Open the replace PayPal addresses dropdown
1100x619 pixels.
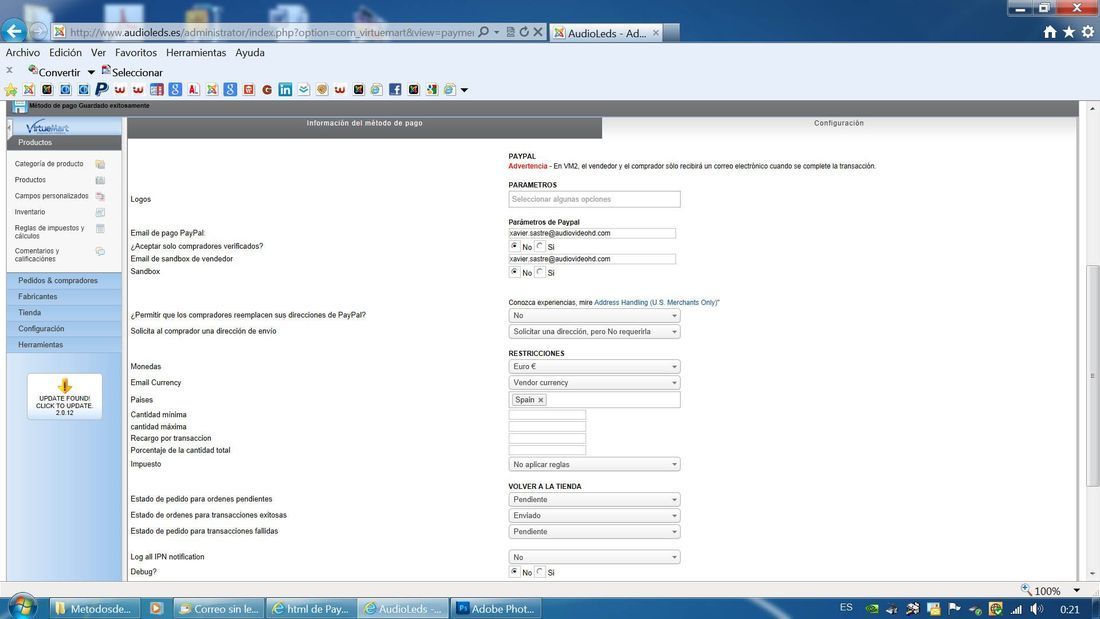[594, 315]
